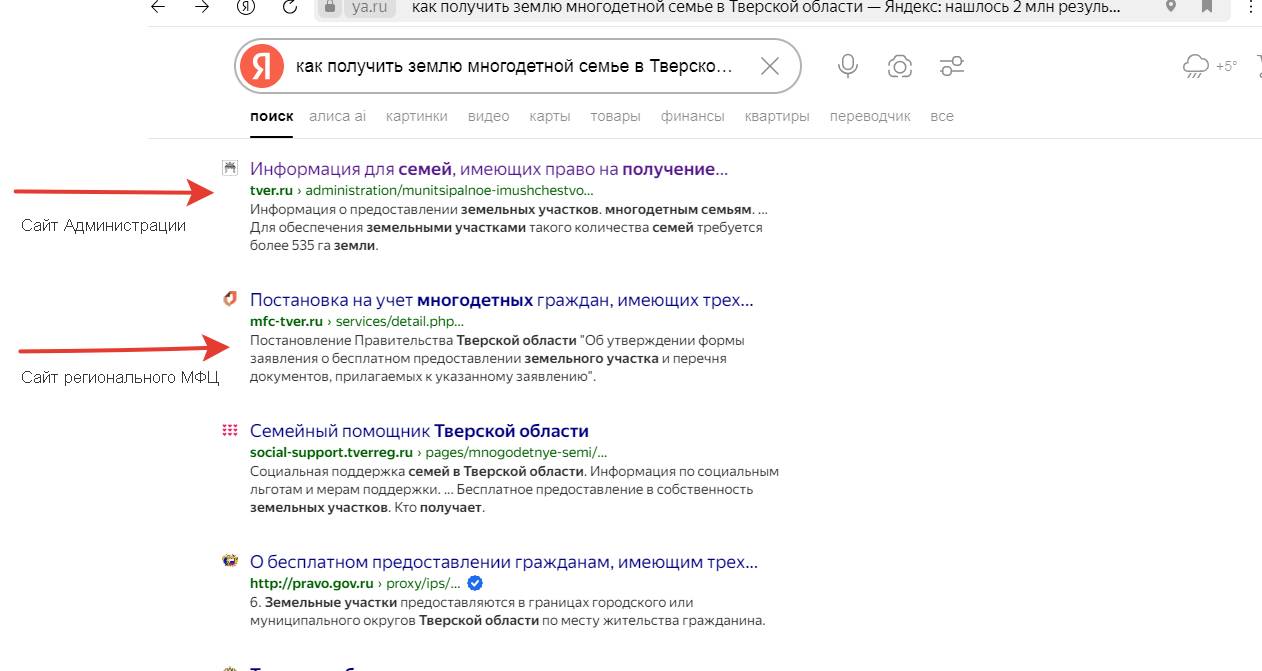This screenshot has width=1262, height=671.
Task: Go back with the browser back arrow
Action: [x=158, y=7]
